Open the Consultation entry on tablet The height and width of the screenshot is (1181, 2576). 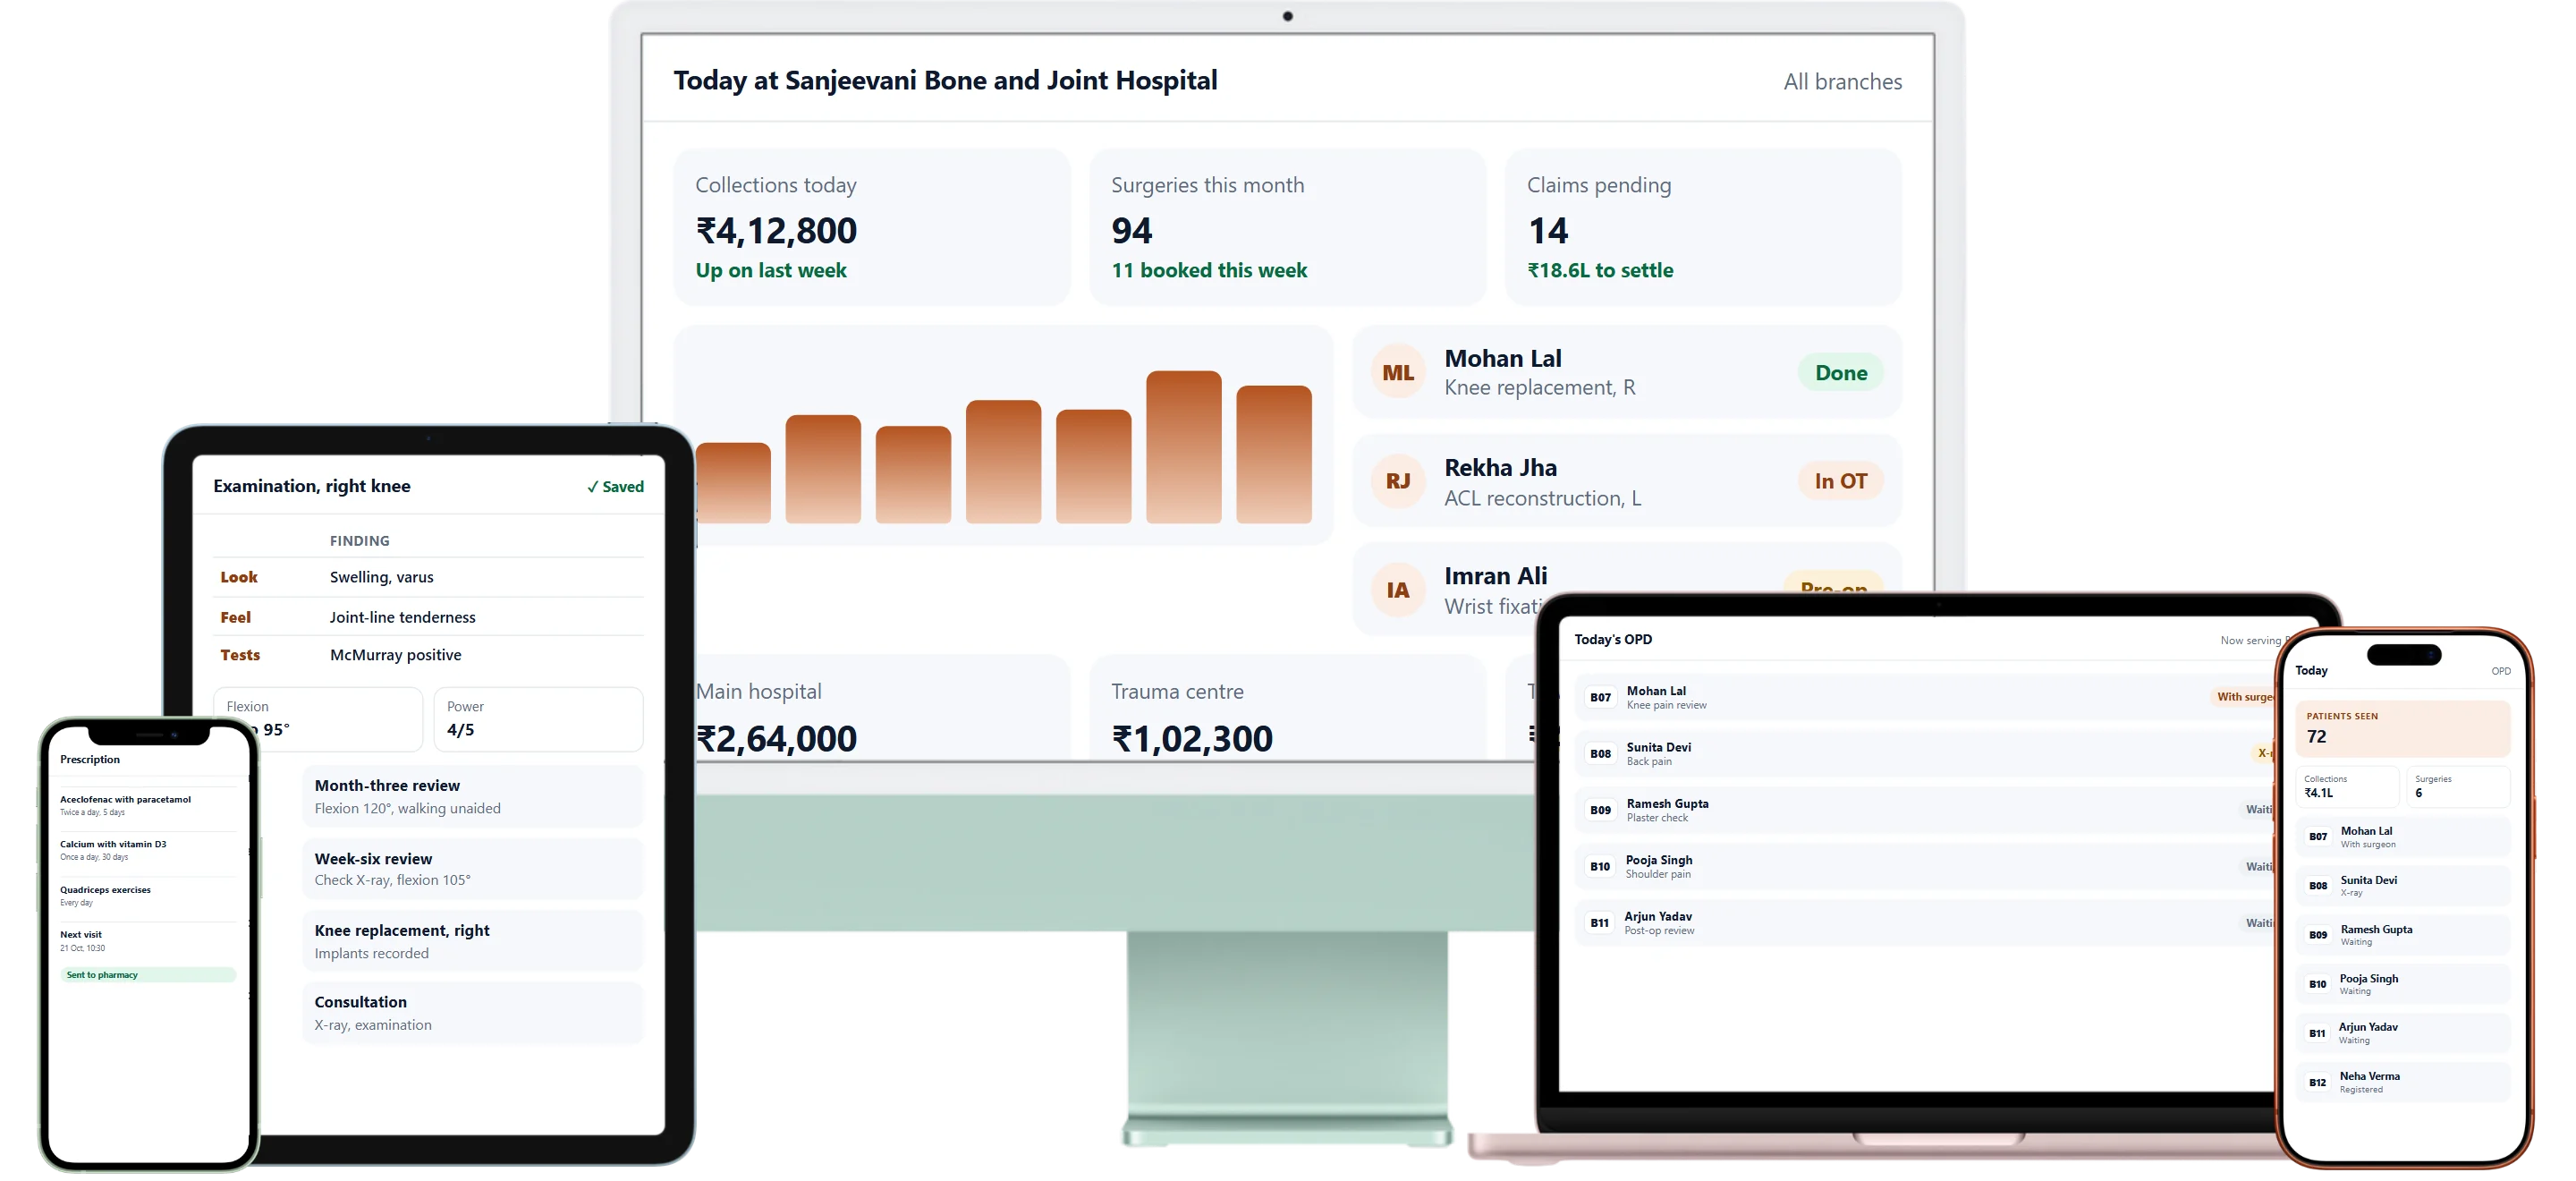pos(472,1013)
